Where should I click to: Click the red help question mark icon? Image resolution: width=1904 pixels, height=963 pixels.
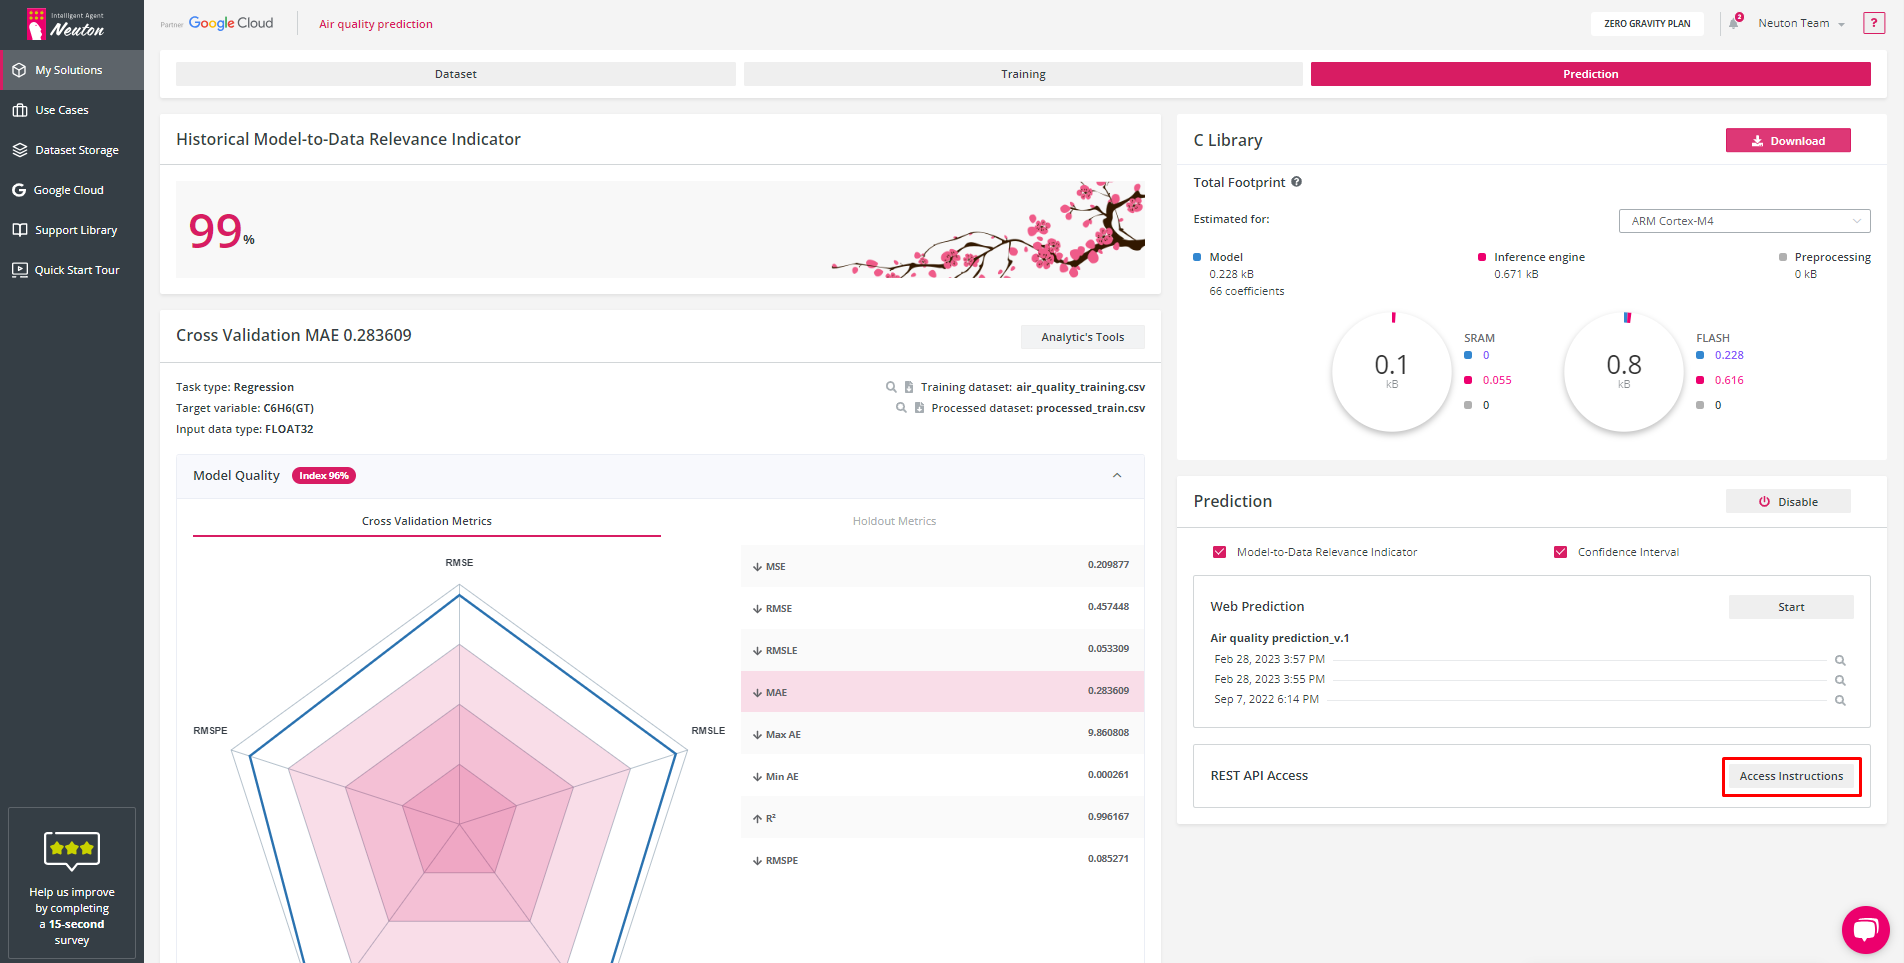pos(1874,23)
